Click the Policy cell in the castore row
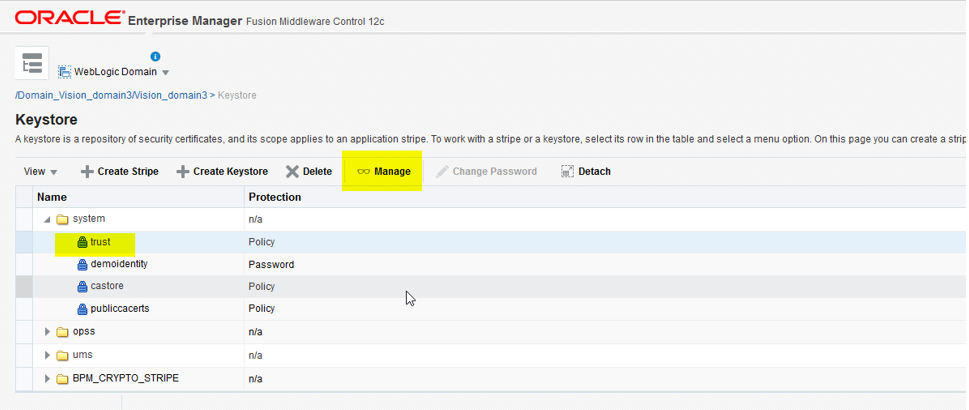969x410 pixels. [261, 287]
